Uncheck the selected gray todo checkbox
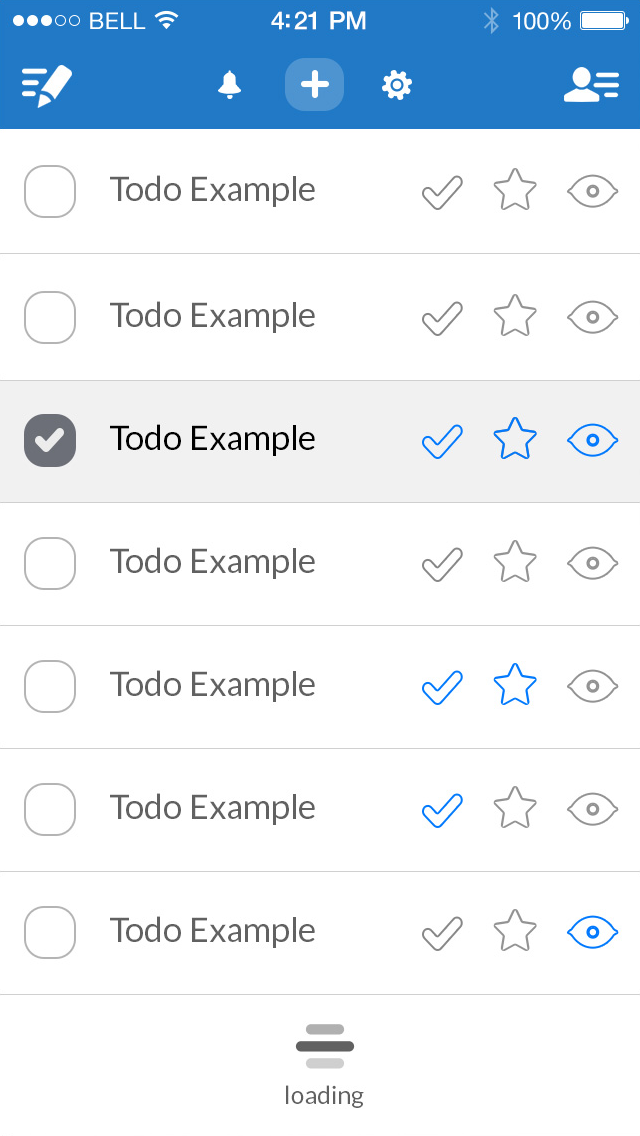This screenshot has height=1136, width=640. pyautogui.click(x=49, y=440)
